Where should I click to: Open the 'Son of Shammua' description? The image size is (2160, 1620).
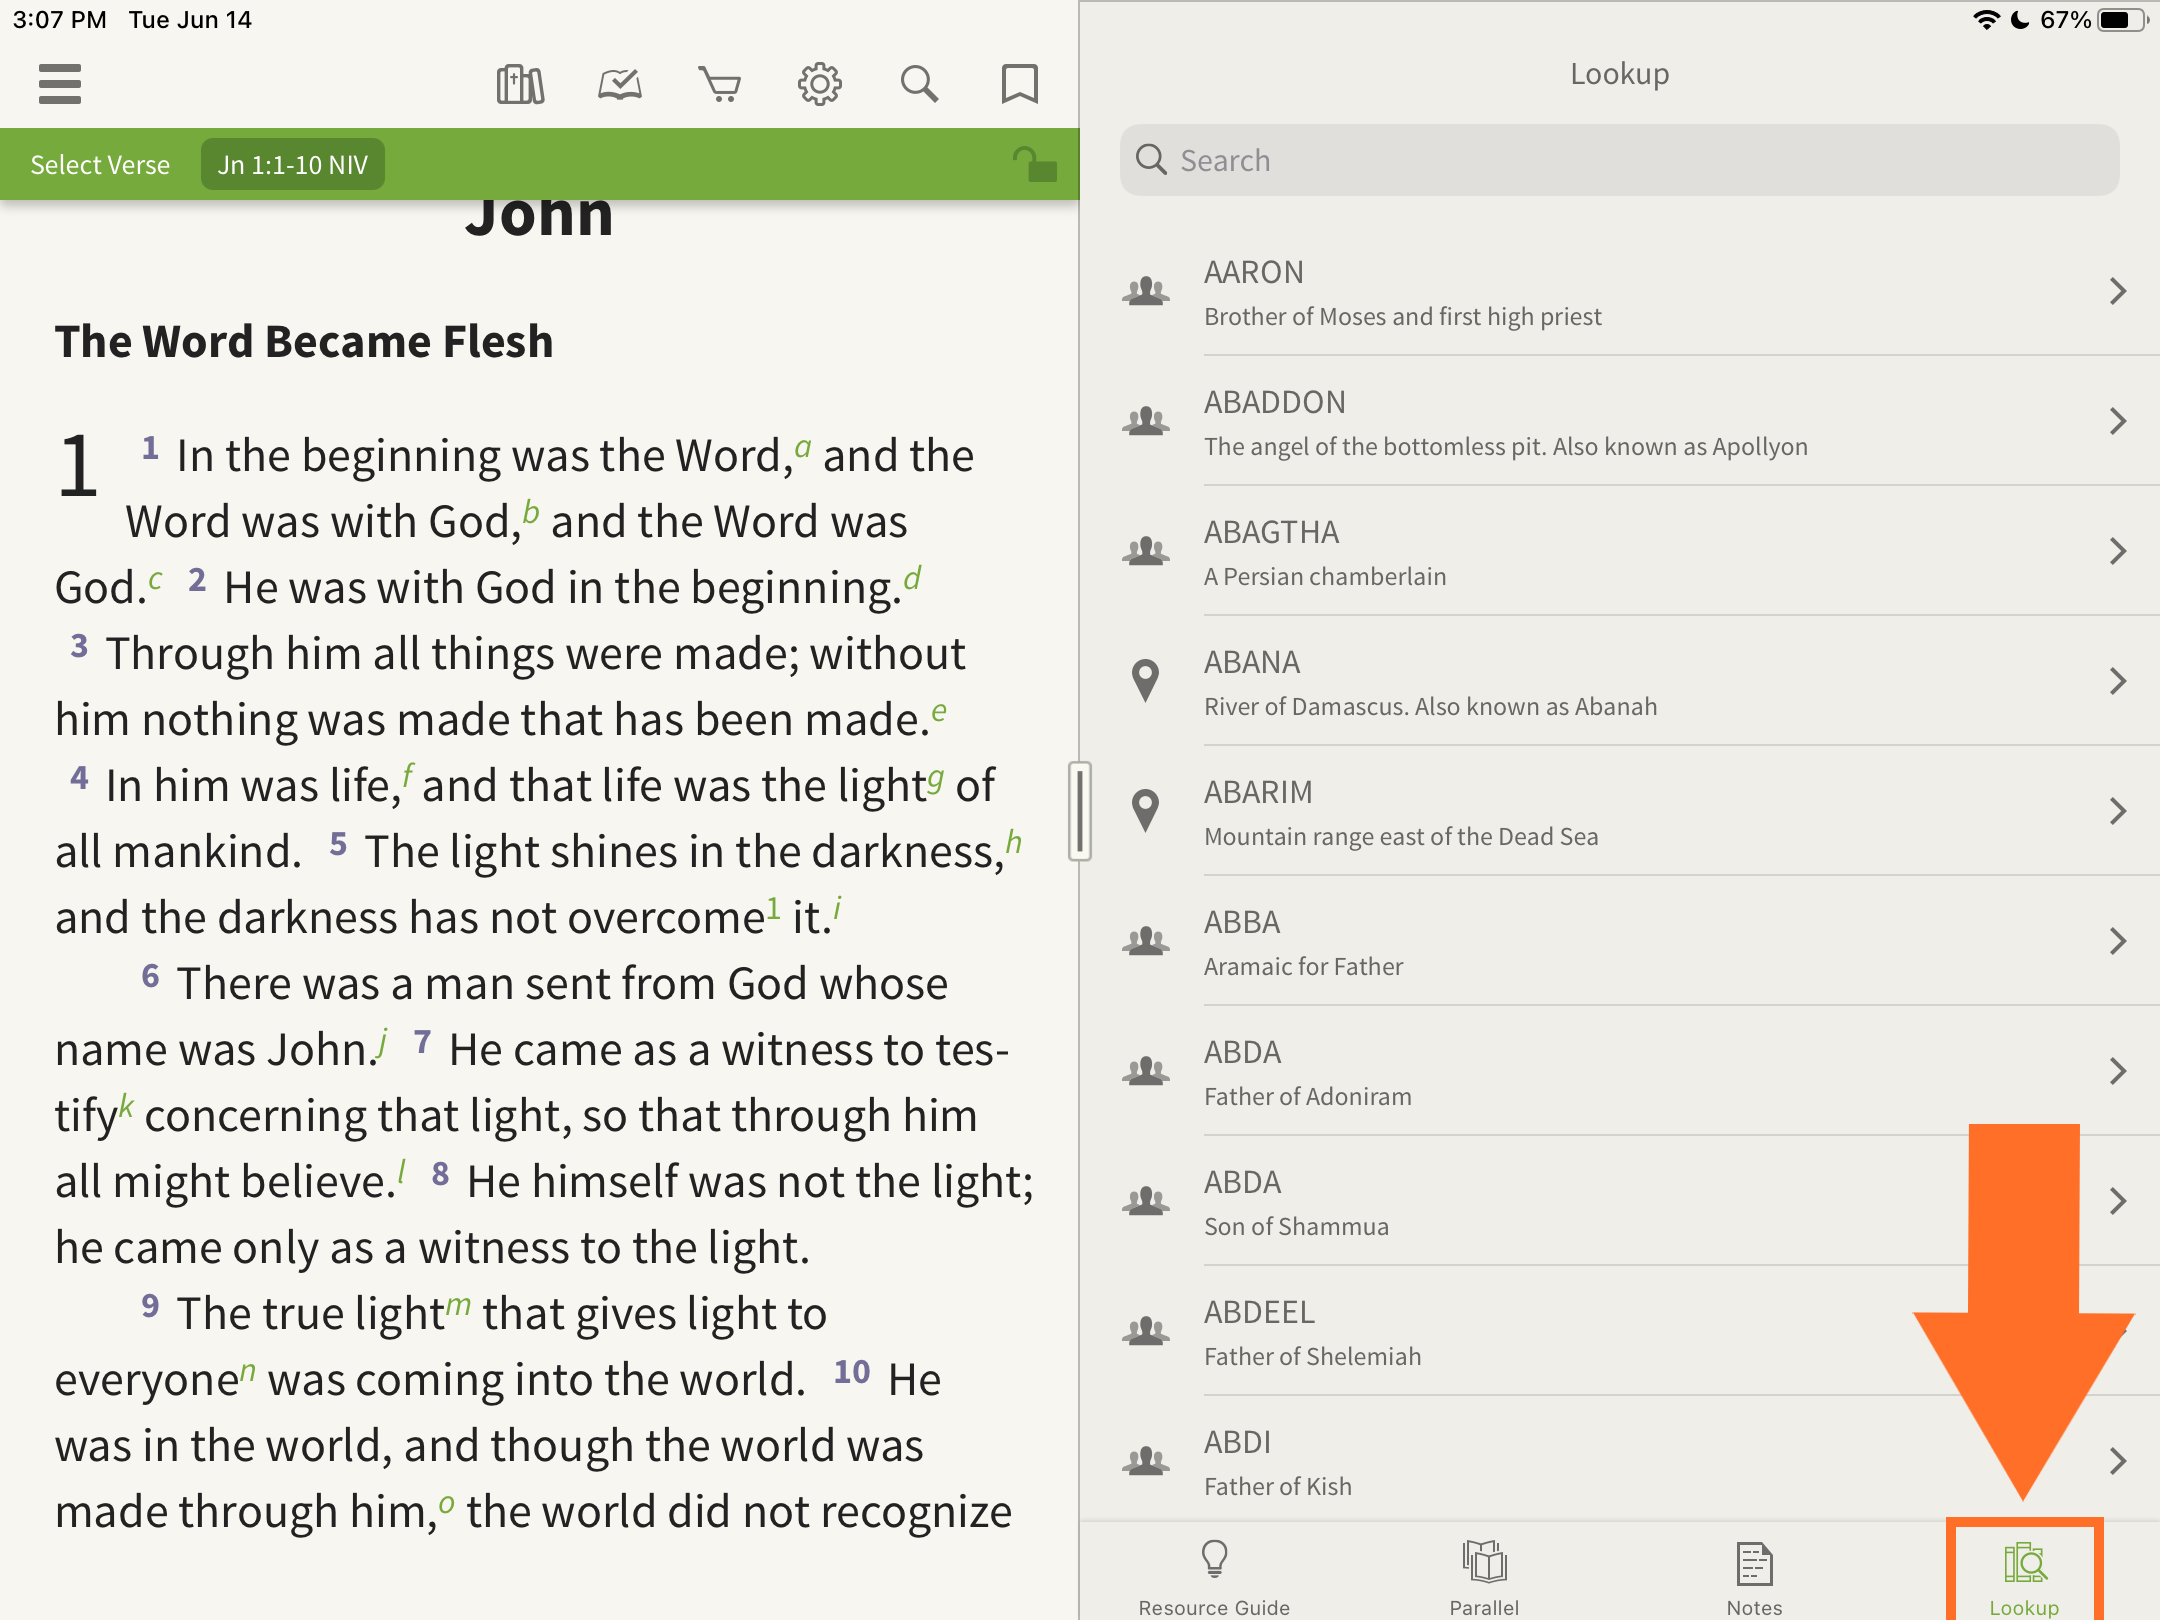pyautogui.click(x=1296, y=1227)
